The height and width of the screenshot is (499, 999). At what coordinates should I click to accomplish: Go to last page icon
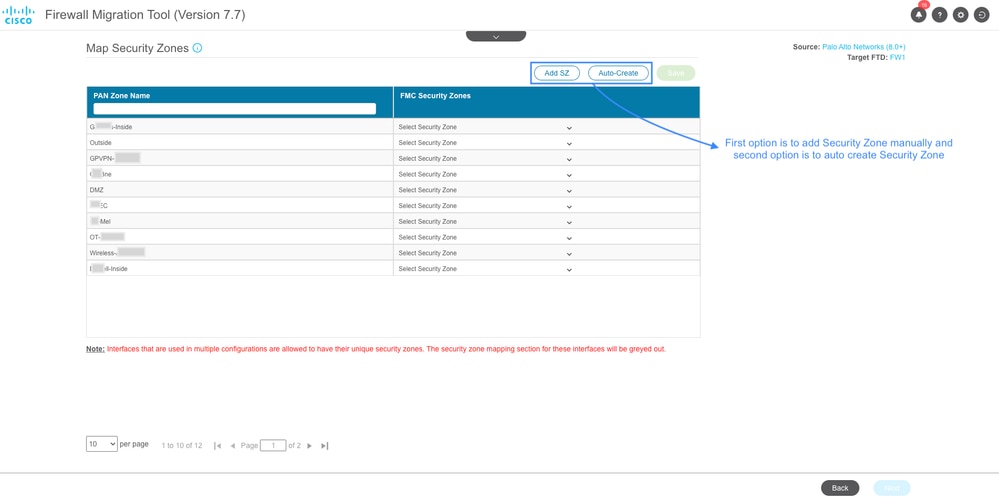tap(324, 445)
